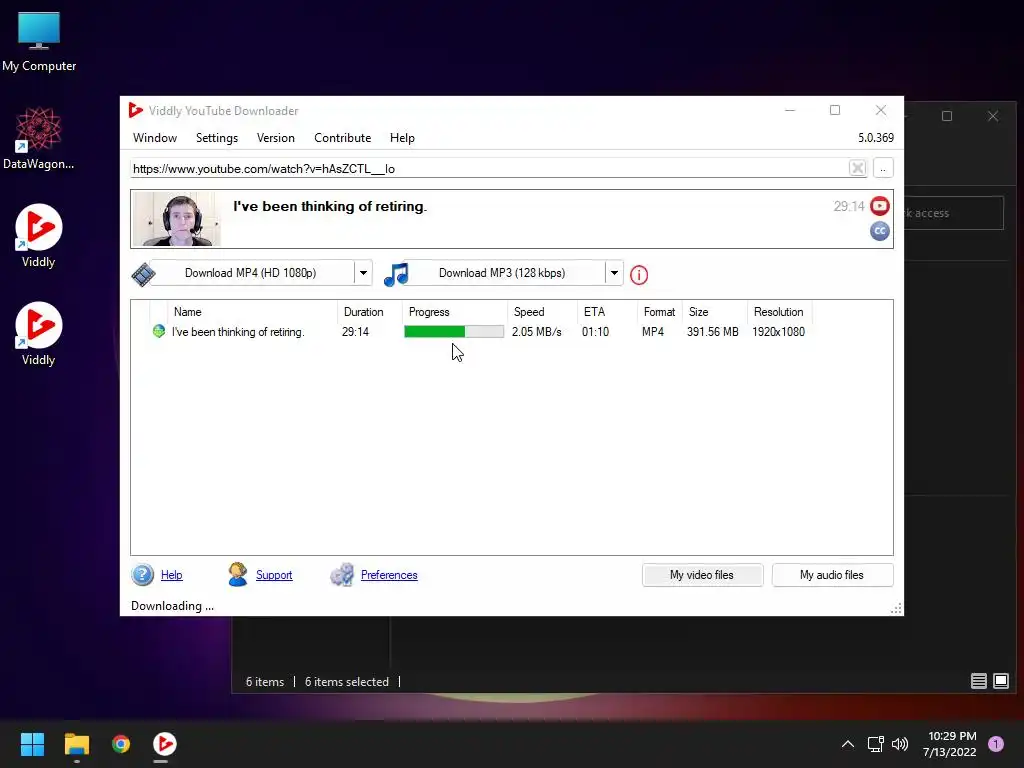This screenshot has width=1024, height=768.
Task: Clear the URL with the X icon
Action: (x=857, y=168)
